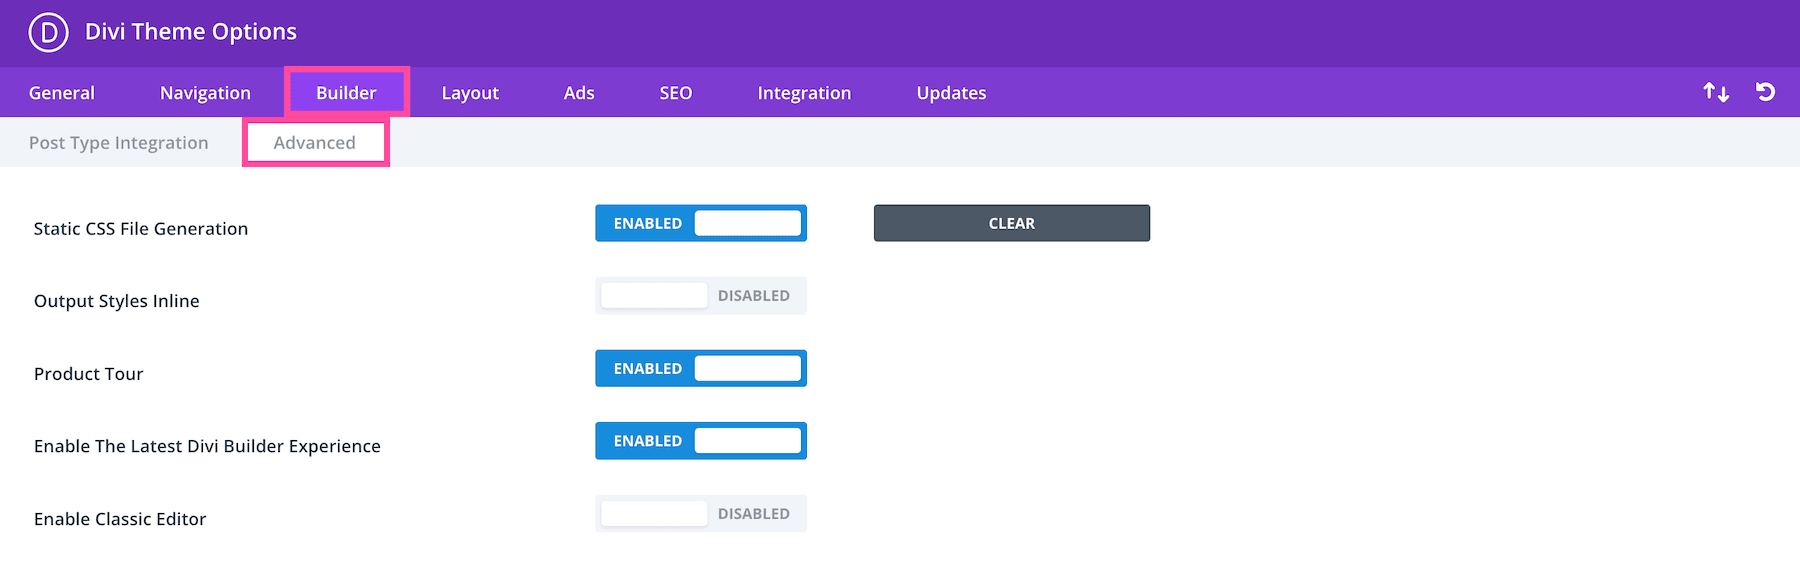
Task: Select the Builder tab
Action: 346,93
